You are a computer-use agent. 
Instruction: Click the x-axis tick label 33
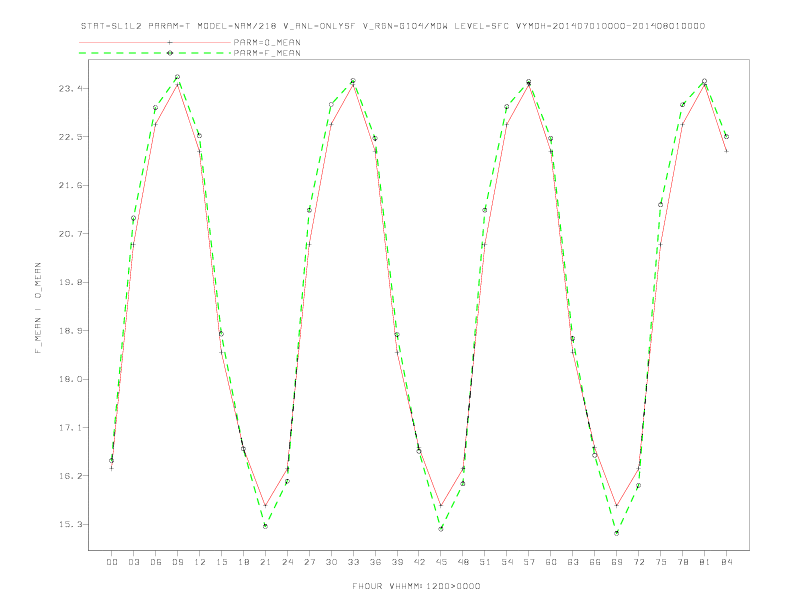(x=353, y=562)
